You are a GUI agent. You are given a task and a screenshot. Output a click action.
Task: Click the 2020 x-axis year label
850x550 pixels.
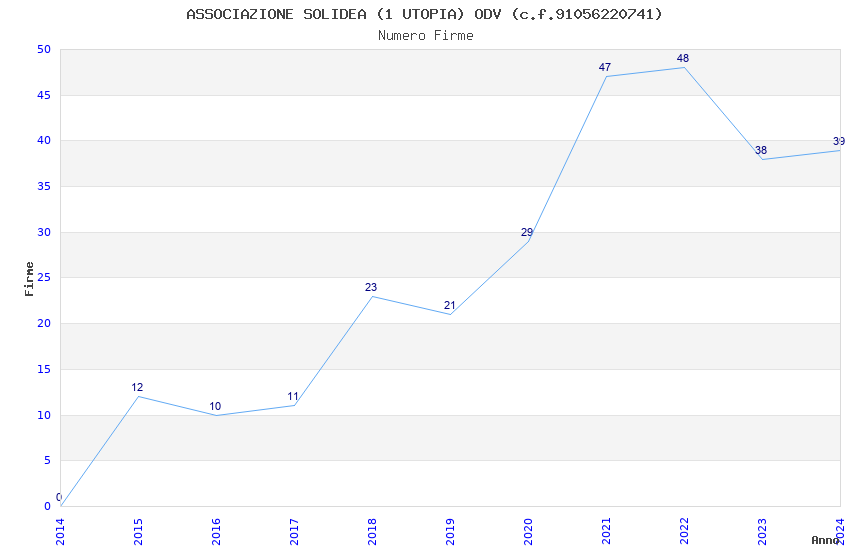[529, 532]
